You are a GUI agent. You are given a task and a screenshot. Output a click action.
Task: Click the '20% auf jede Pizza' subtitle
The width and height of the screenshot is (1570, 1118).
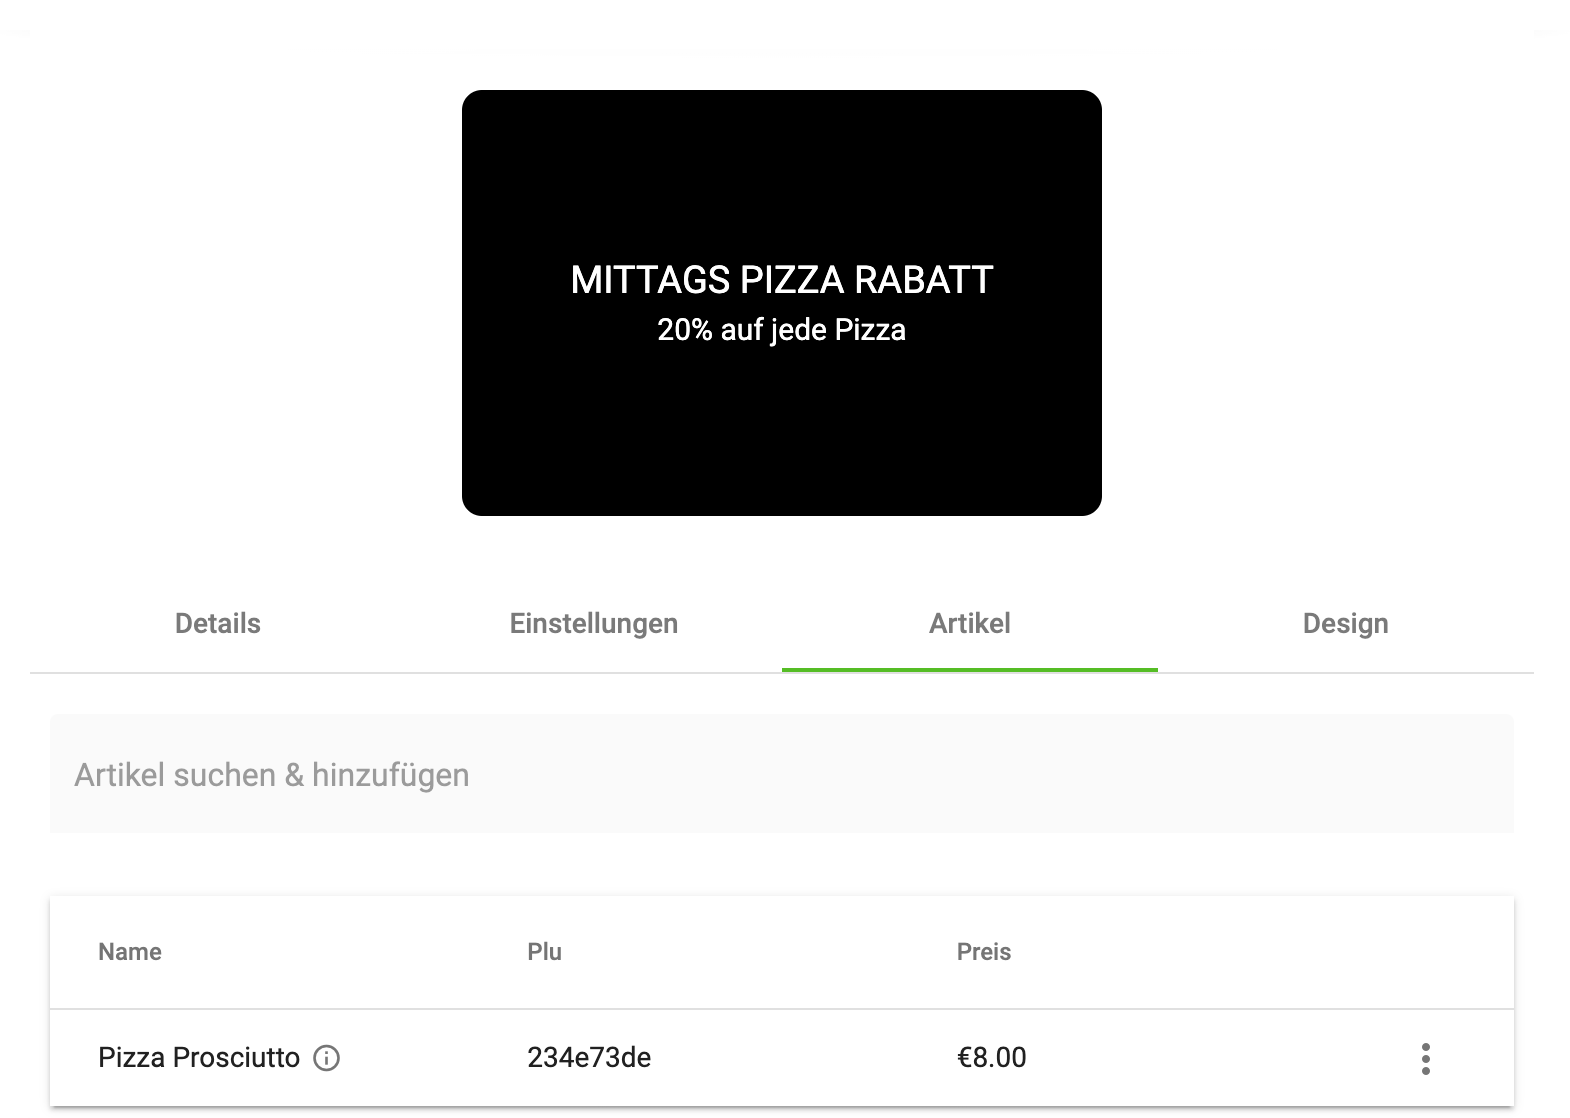[x=781, y=330]
